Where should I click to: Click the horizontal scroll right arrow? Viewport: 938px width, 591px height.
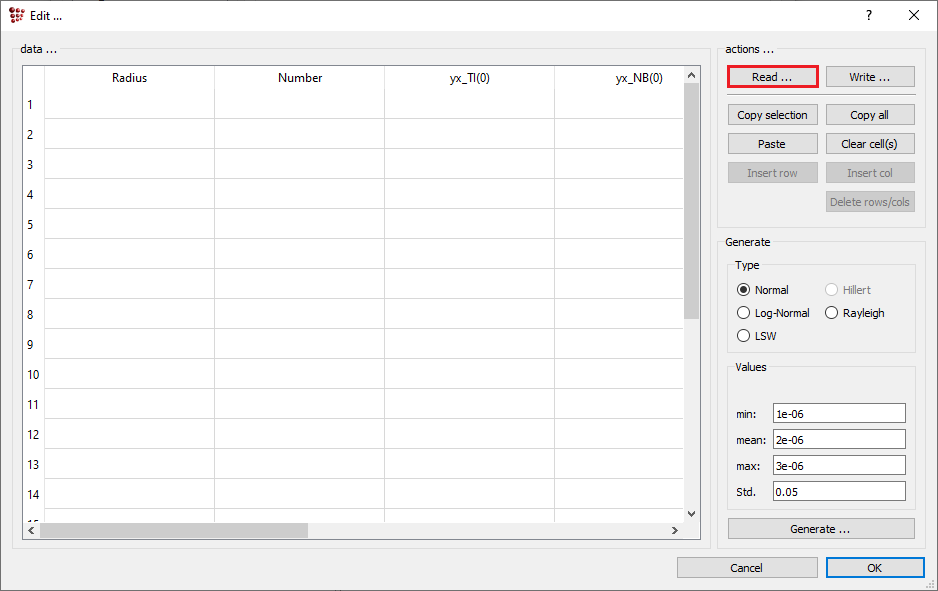click(x=675, y=531)
